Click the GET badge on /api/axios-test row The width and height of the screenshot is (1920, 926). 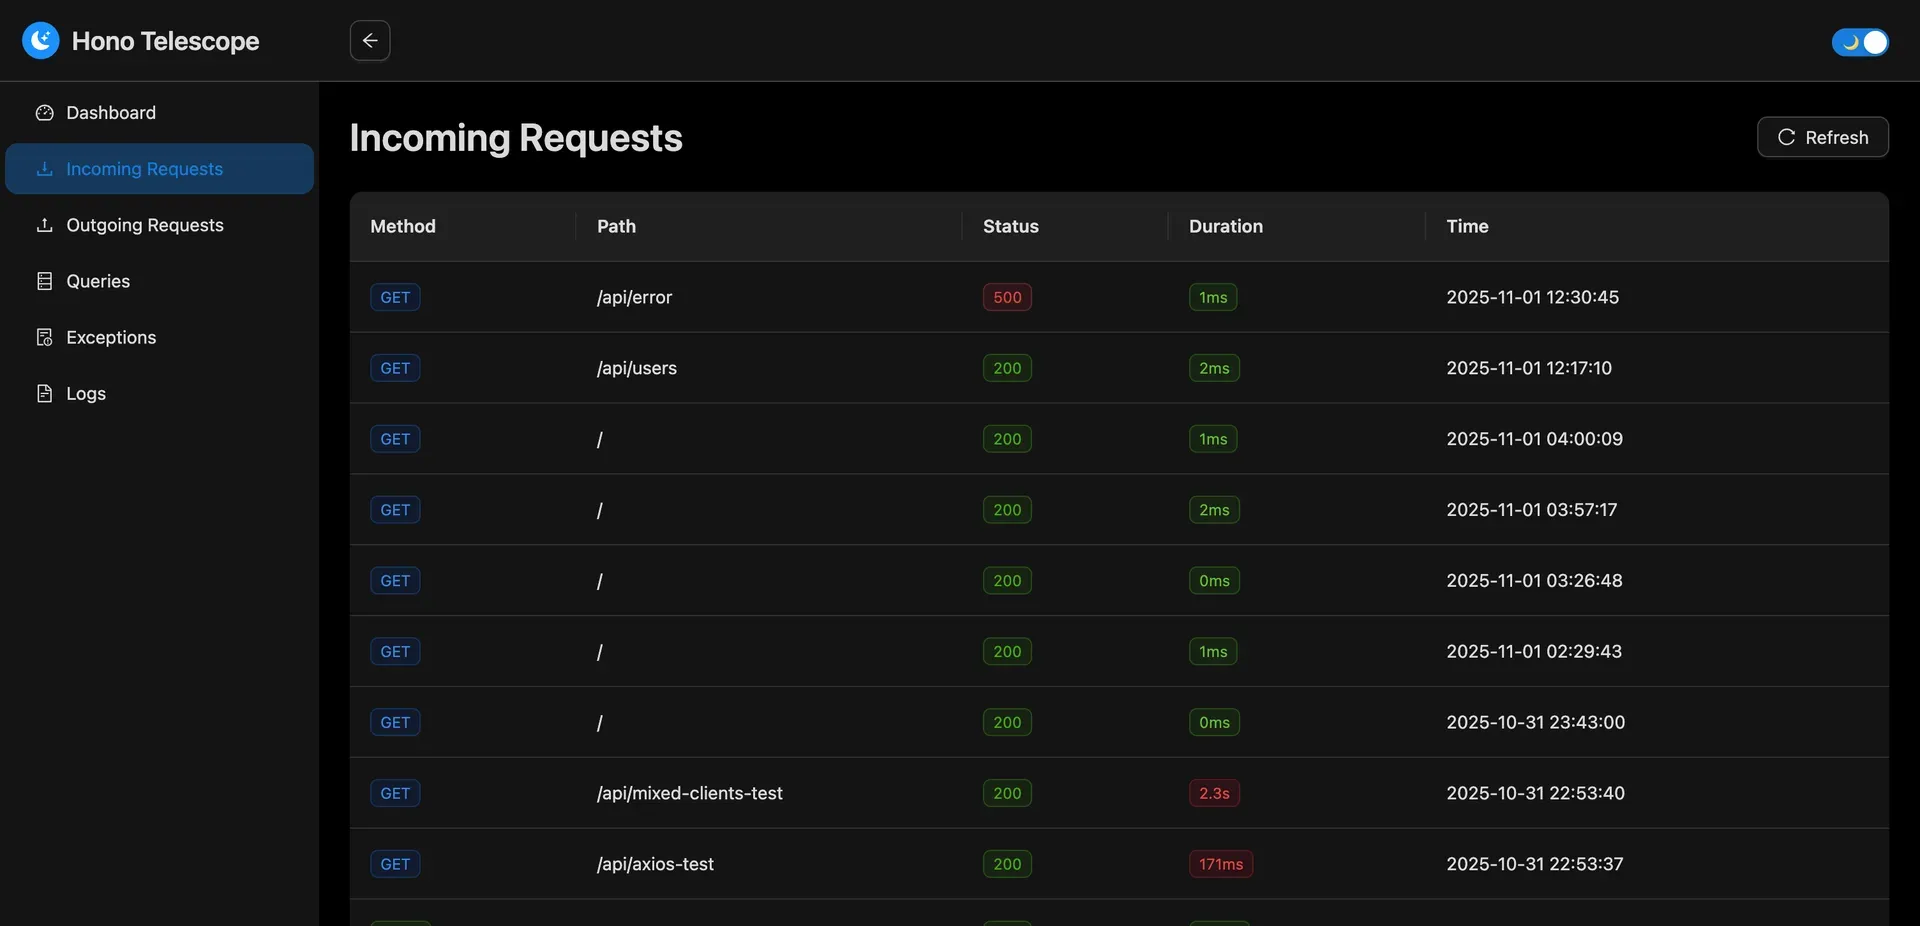click(394, 864)
